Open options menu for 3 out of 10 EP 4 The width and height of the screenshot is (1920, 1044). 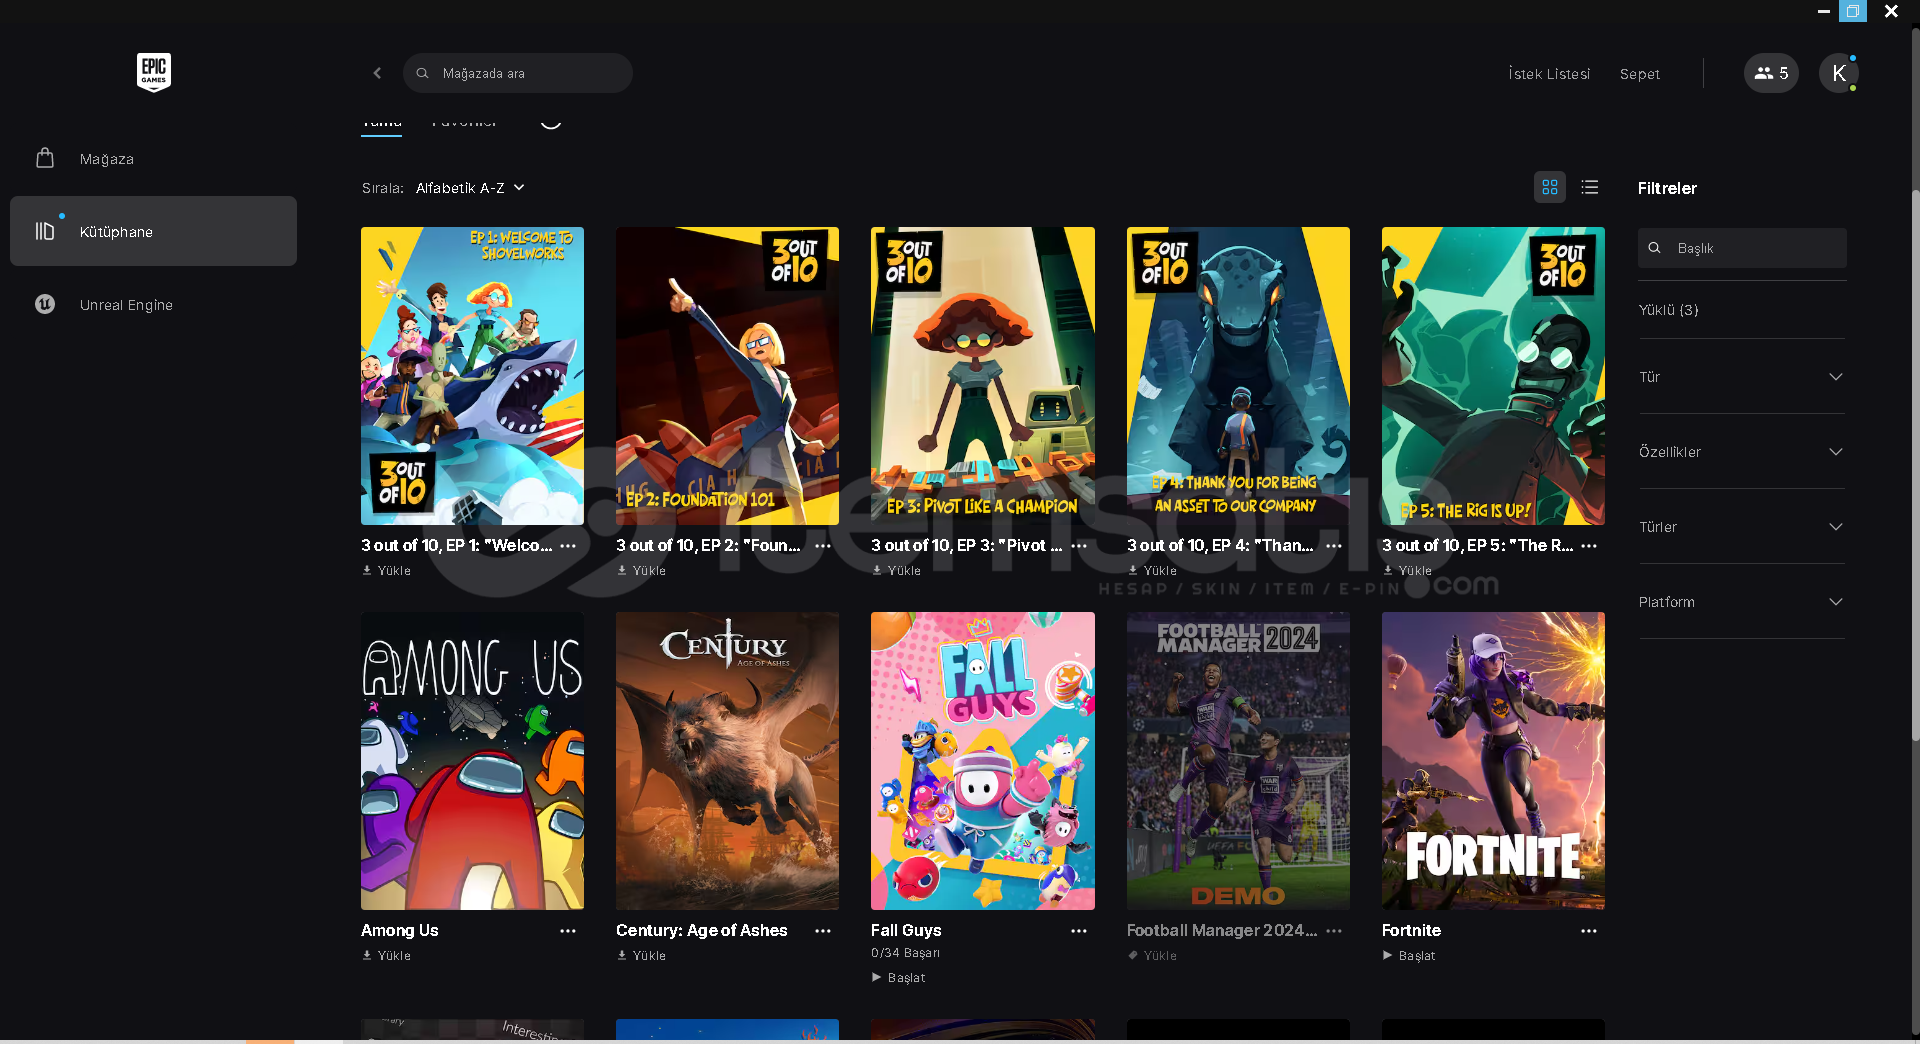pyautogui.click(x=1334, y=546)
